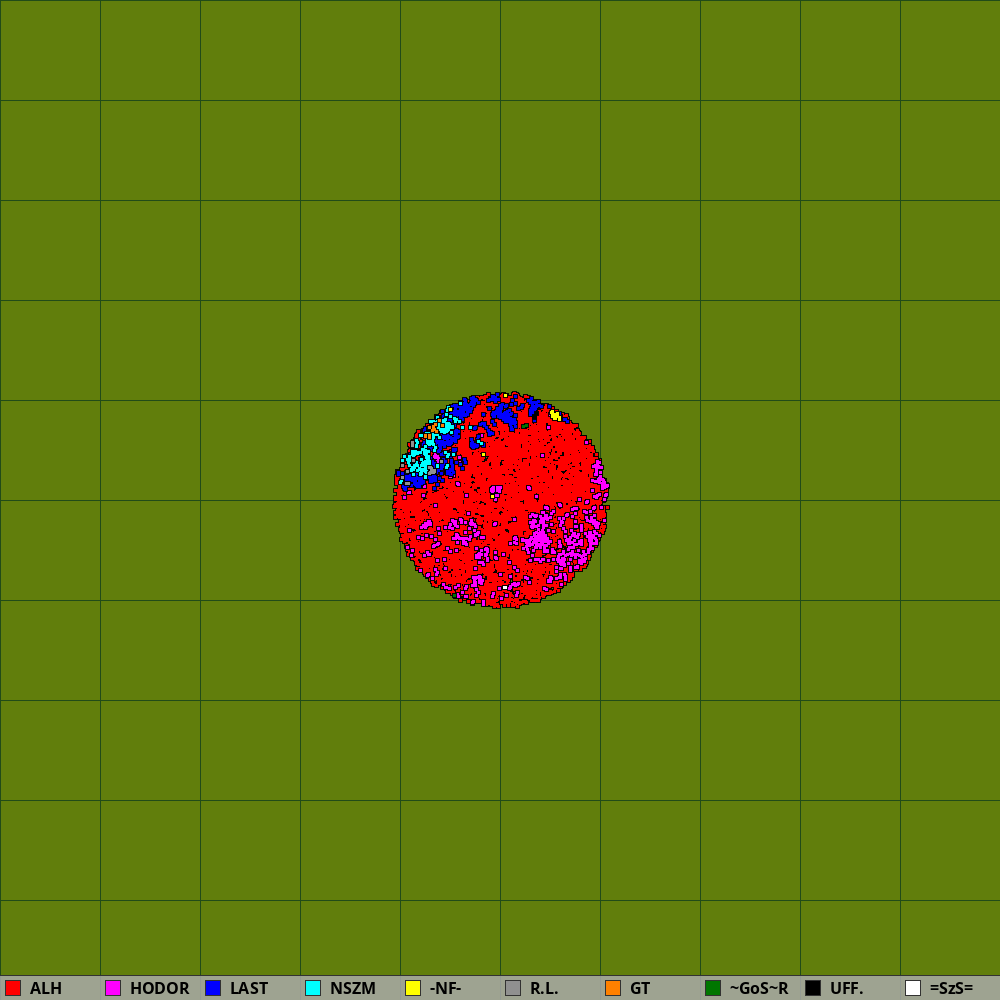Click the small green ~GoS~R village on map
The image size is (1000, 1000).
(x=525, y=426)
